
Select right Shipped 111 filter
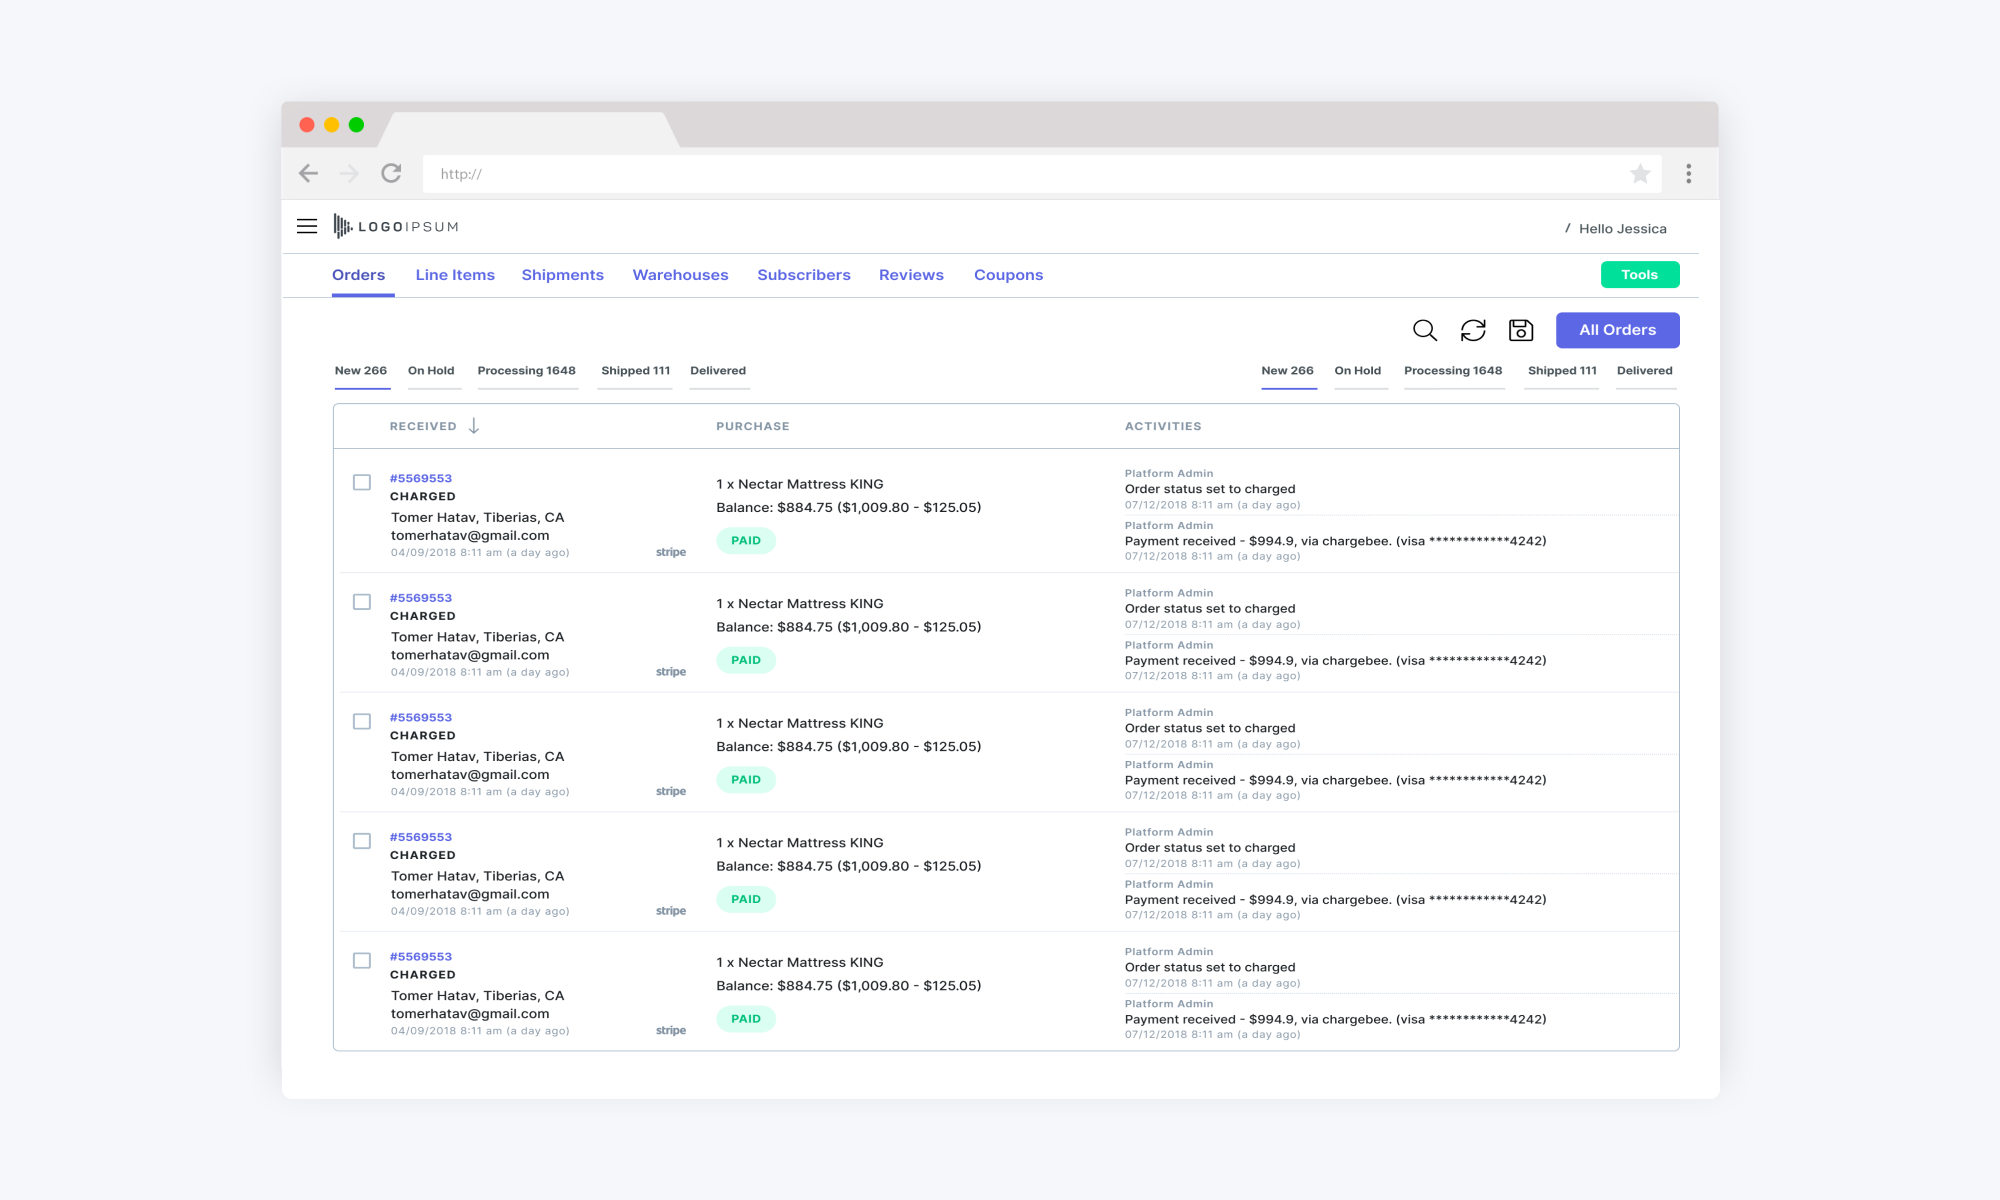(x=1562, y=371)
